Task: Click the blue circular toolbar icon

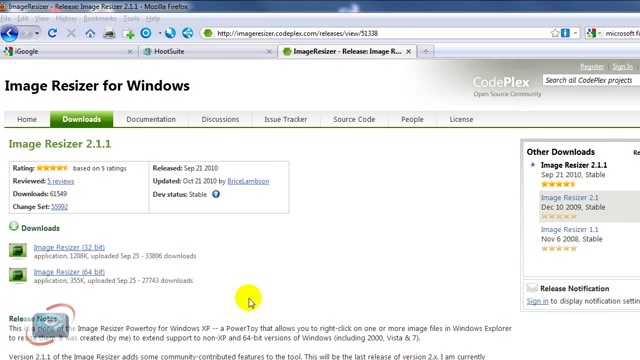Action: coord(146,33)
